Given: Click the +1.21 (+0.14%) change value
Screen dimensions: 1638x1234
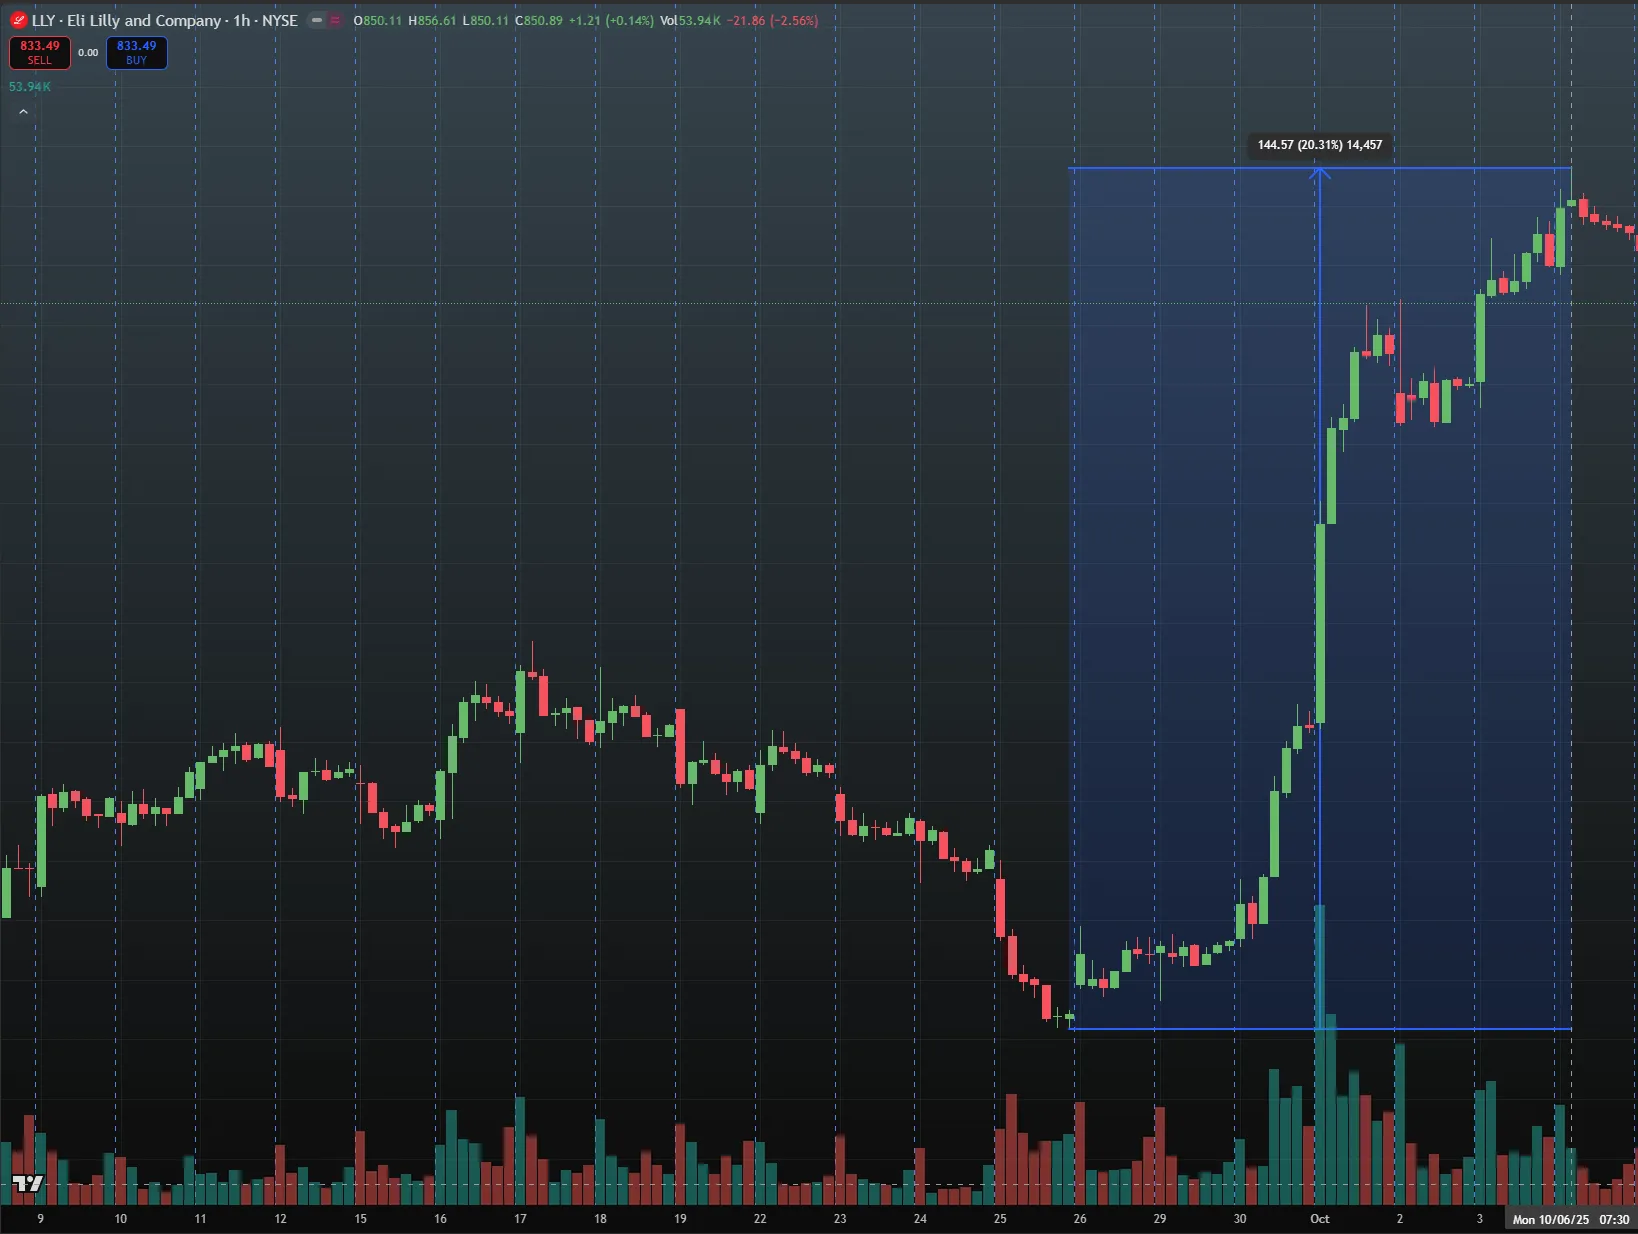Looking at the screenshot, I should click(x=611, y=20).
